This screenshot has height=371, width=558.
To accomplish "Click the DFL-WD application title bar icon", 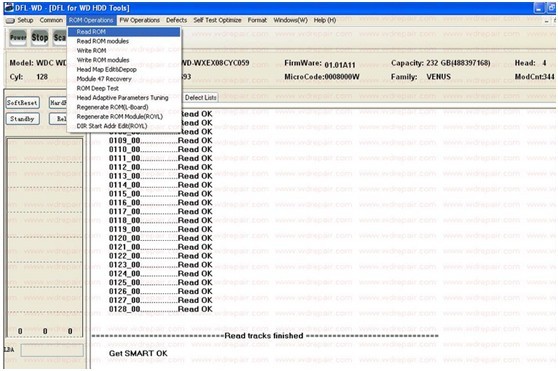I will tap(9, 7).
